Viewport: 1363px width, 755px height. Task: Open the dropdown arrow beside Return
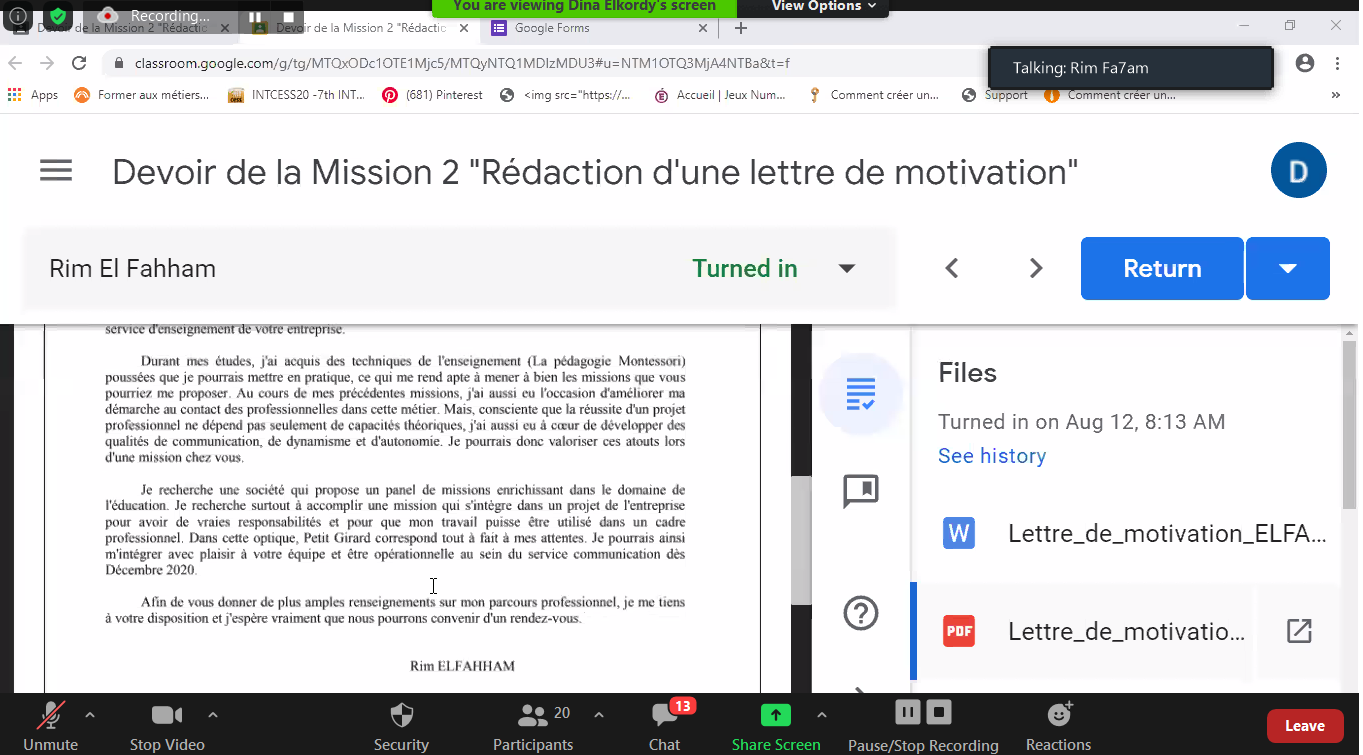[1287, 268]
